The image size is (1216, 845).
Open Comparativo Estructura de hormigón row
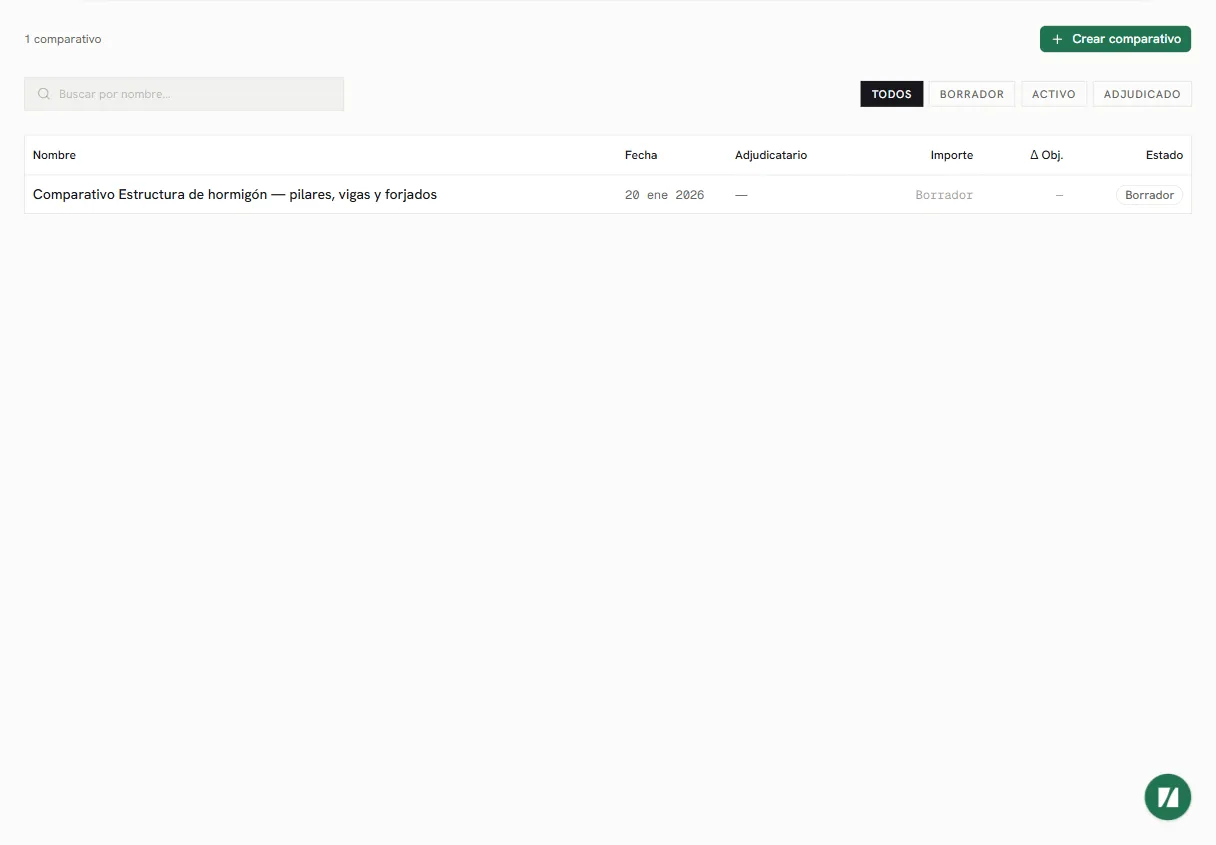(x=608, y=195)
